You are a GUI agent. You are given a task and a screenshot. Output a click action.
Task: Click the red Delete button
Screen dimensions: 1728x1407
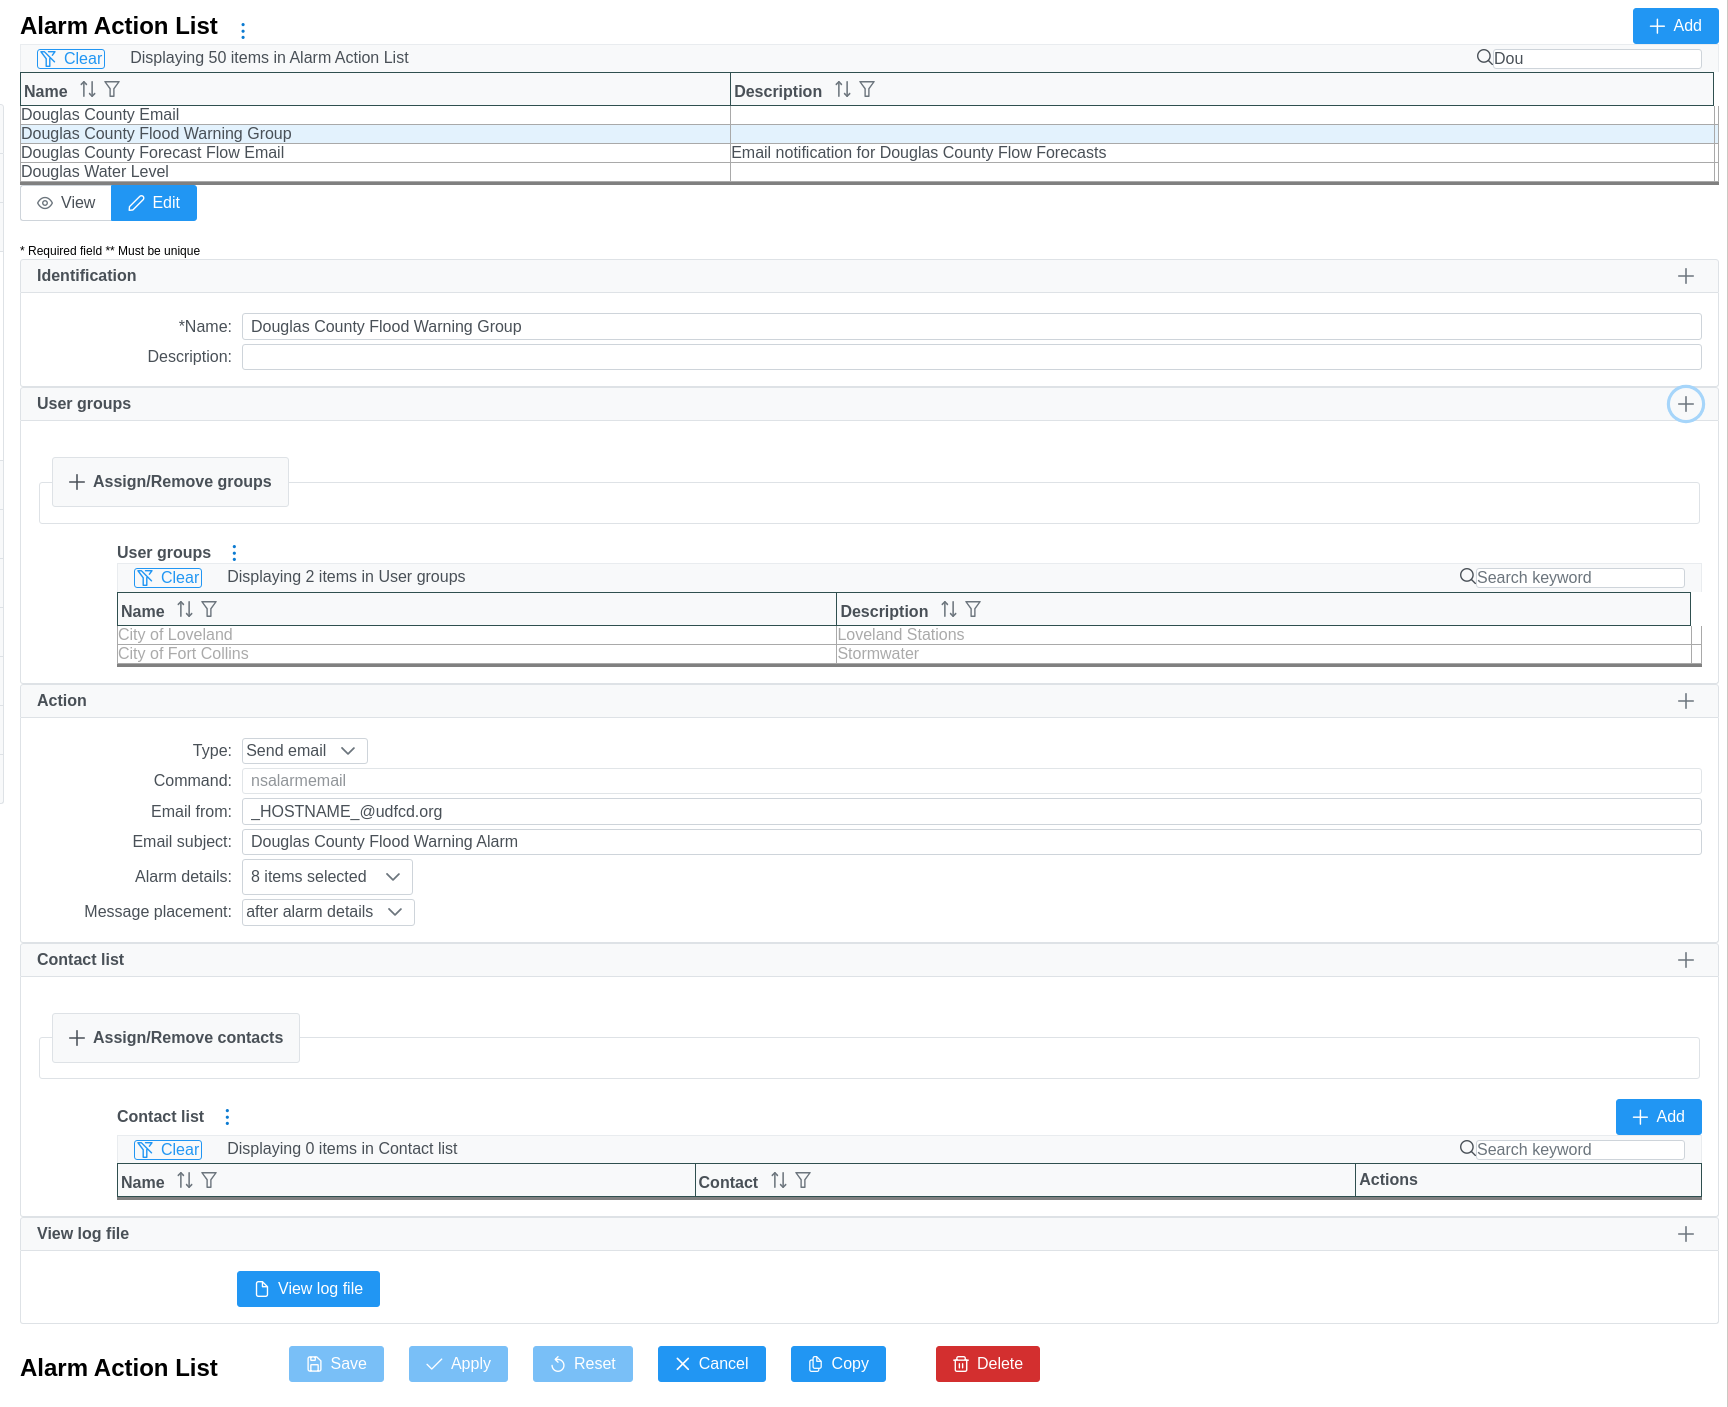point(987,1364)
